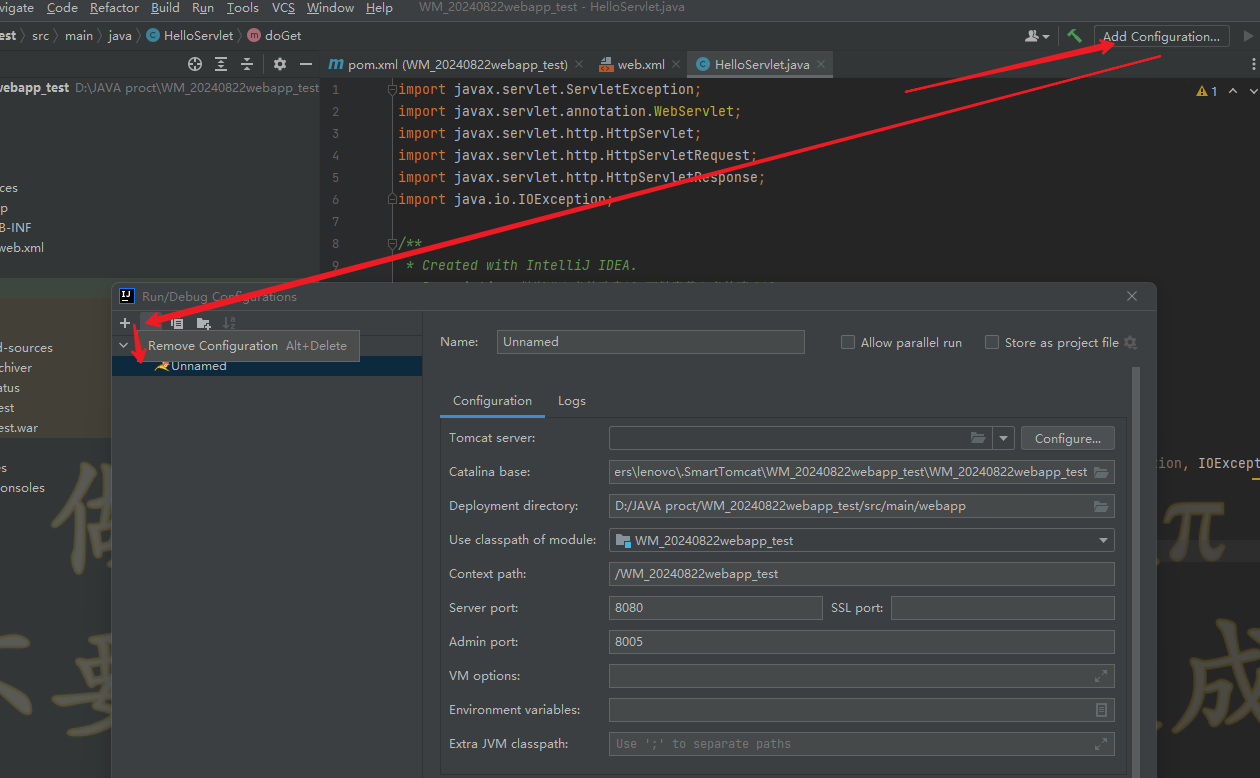The height and width of the screenshot is (778, 1260).
Task: Close the web.xml editor tab
Action: [677, 64]
